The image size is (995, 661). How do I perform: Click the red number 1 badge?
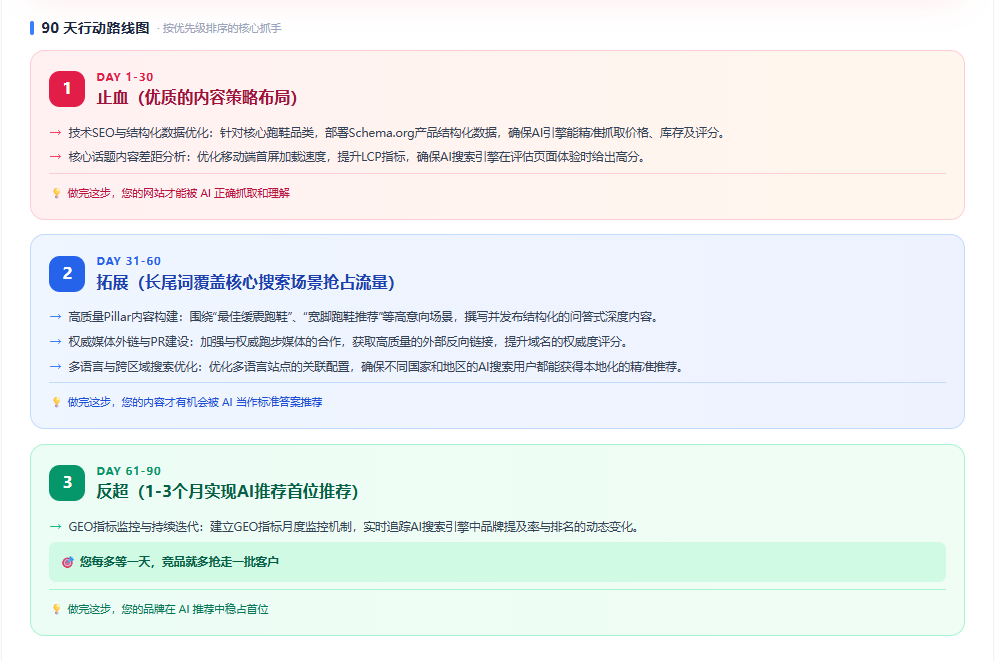(67, 89)
